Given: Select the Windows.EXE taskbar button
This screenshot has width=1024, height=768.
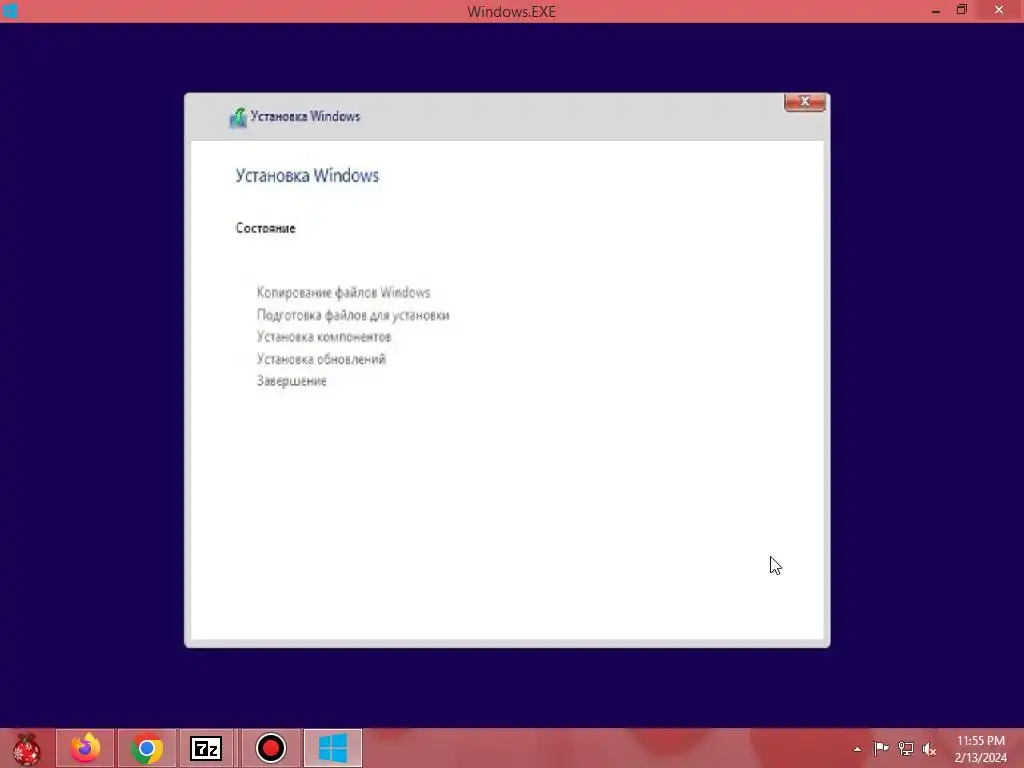Looking at the screenshot, I should pyautogui.click(x=332, y=748).
